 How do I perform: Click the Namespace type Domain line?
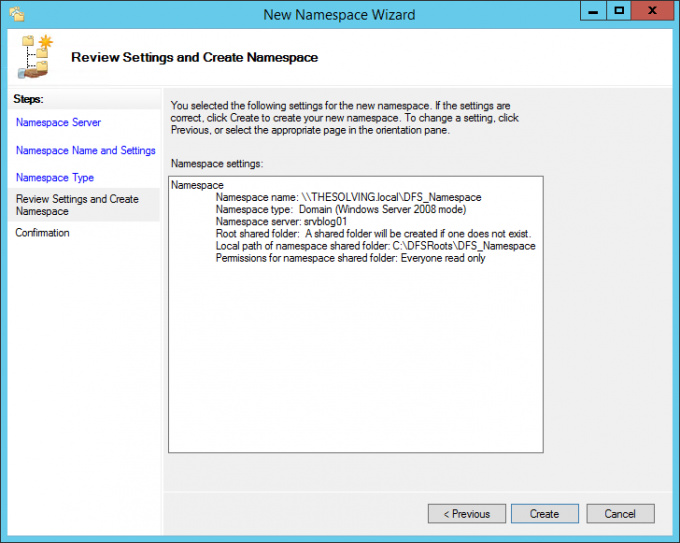click(340, 210)
